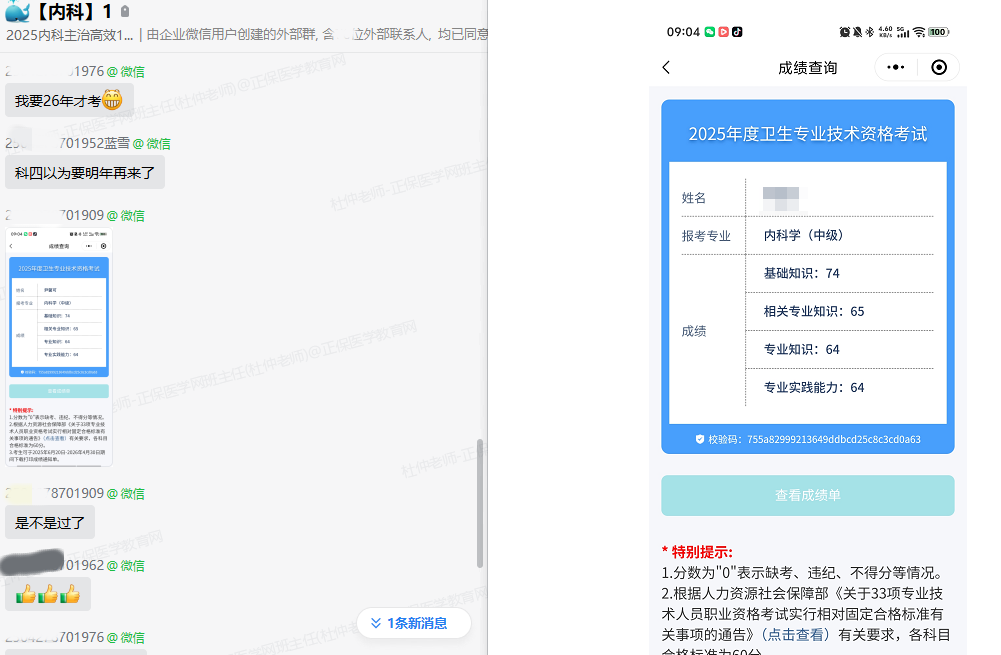Close mini program with the circle target icon
This screenshot has height=655, width=1001.
938,68
